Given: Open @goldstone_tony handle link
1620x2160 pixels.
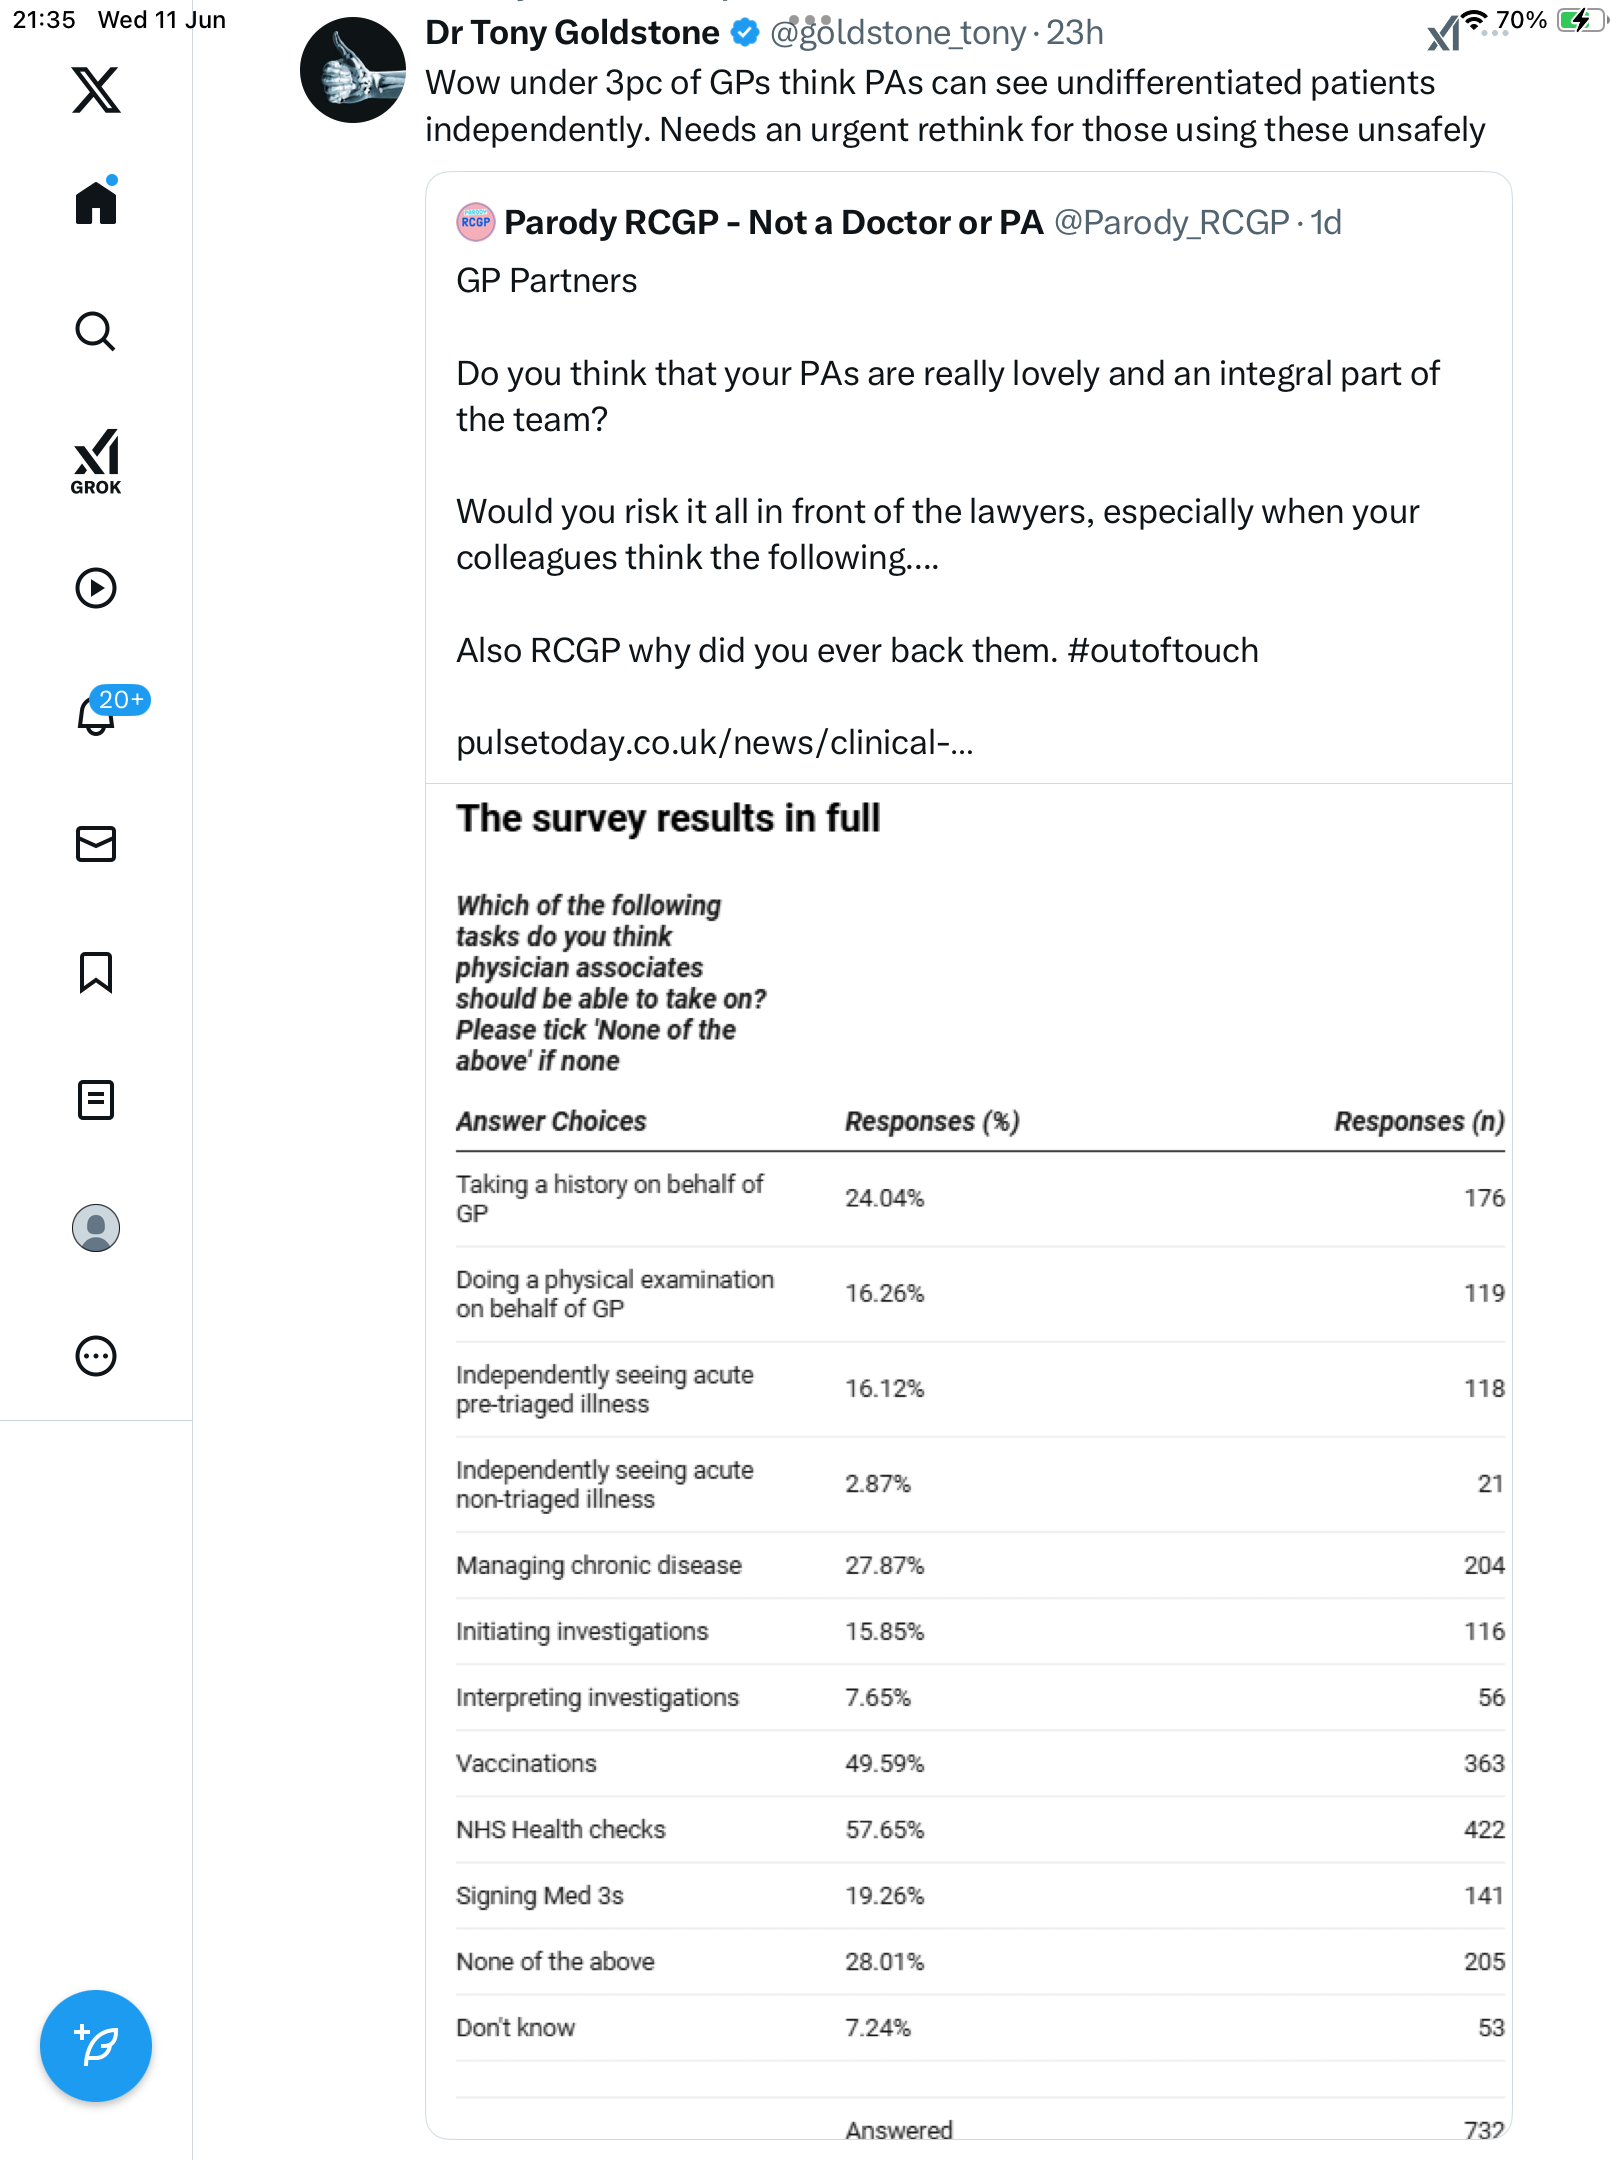Looking at the screenshot, I should (898, 33).
